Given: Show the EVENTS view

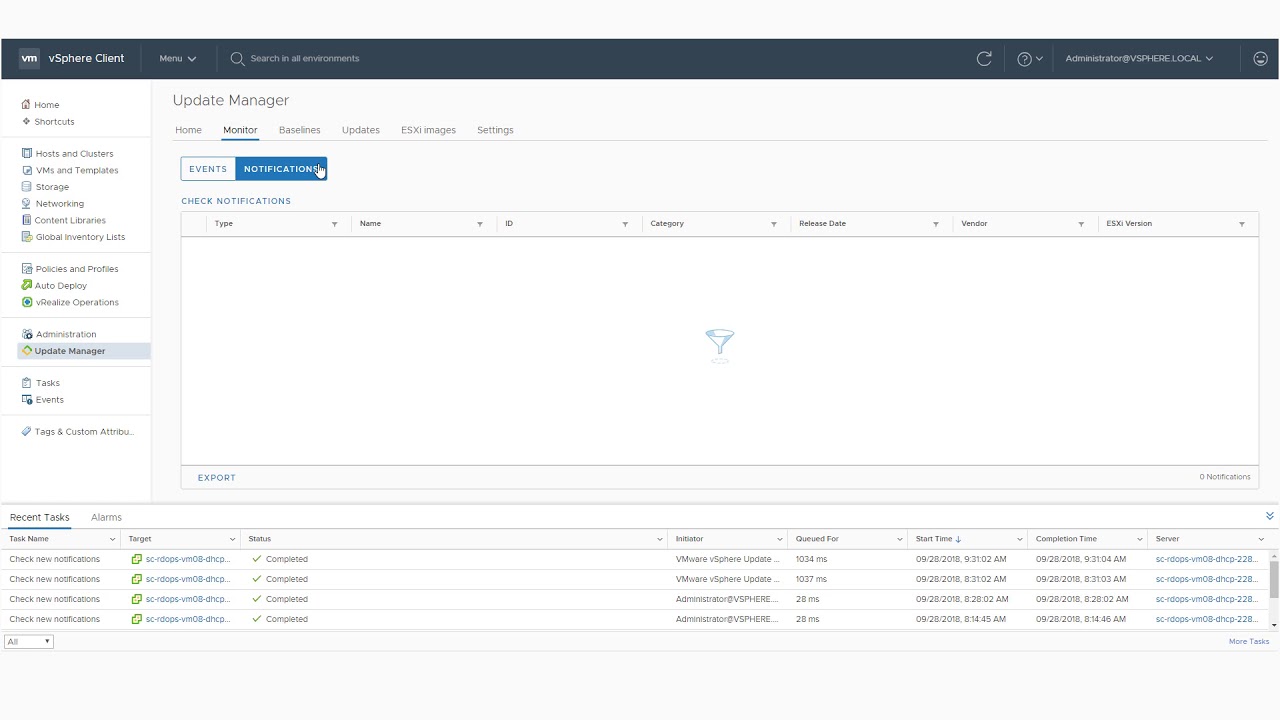Looking at the screenshot, I should click(x=208, y=169).
